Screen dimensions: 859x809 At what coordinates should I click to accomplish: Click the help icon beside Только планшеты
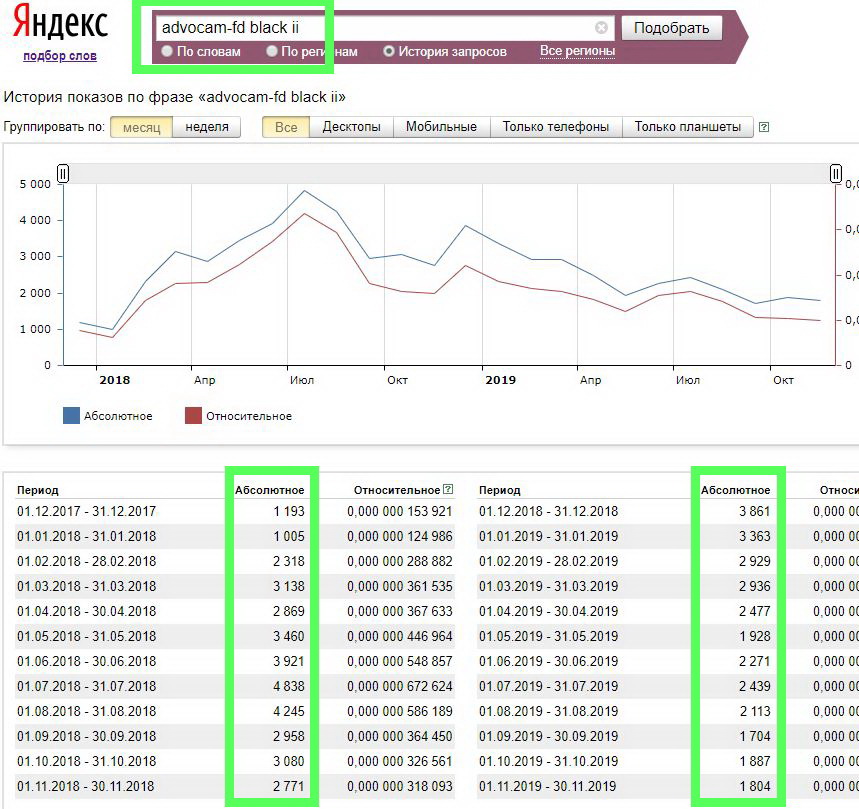(764, 127)
